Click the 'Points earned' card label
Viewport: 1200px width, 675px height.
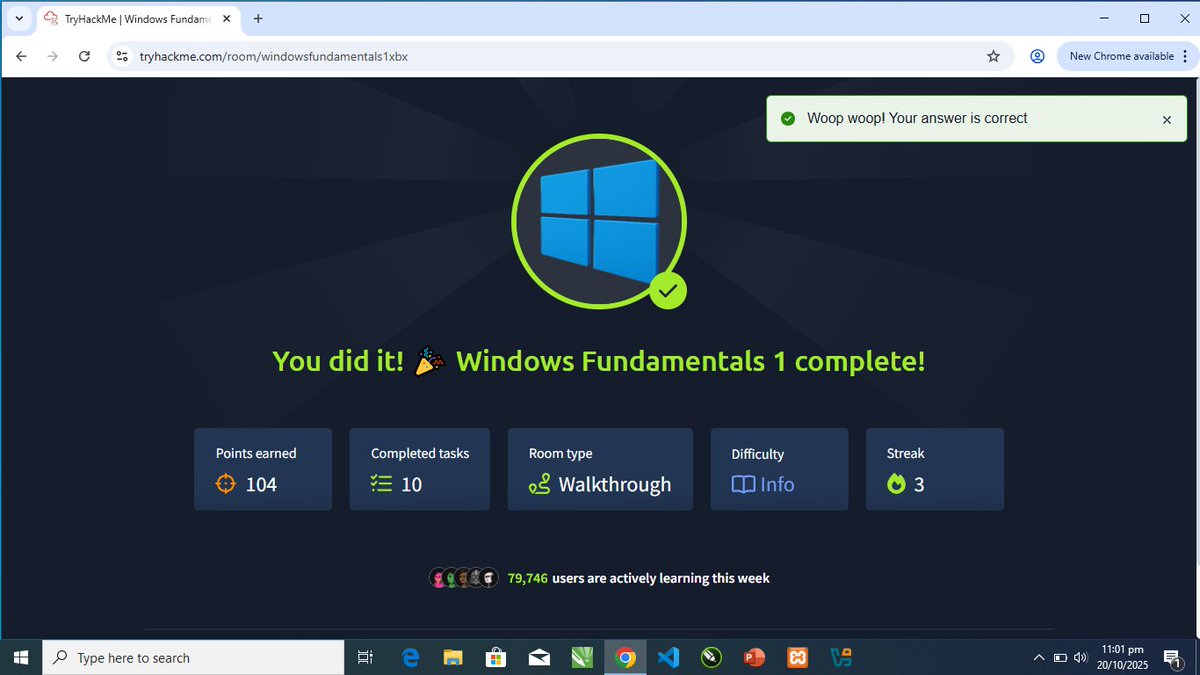pos(256,453)
